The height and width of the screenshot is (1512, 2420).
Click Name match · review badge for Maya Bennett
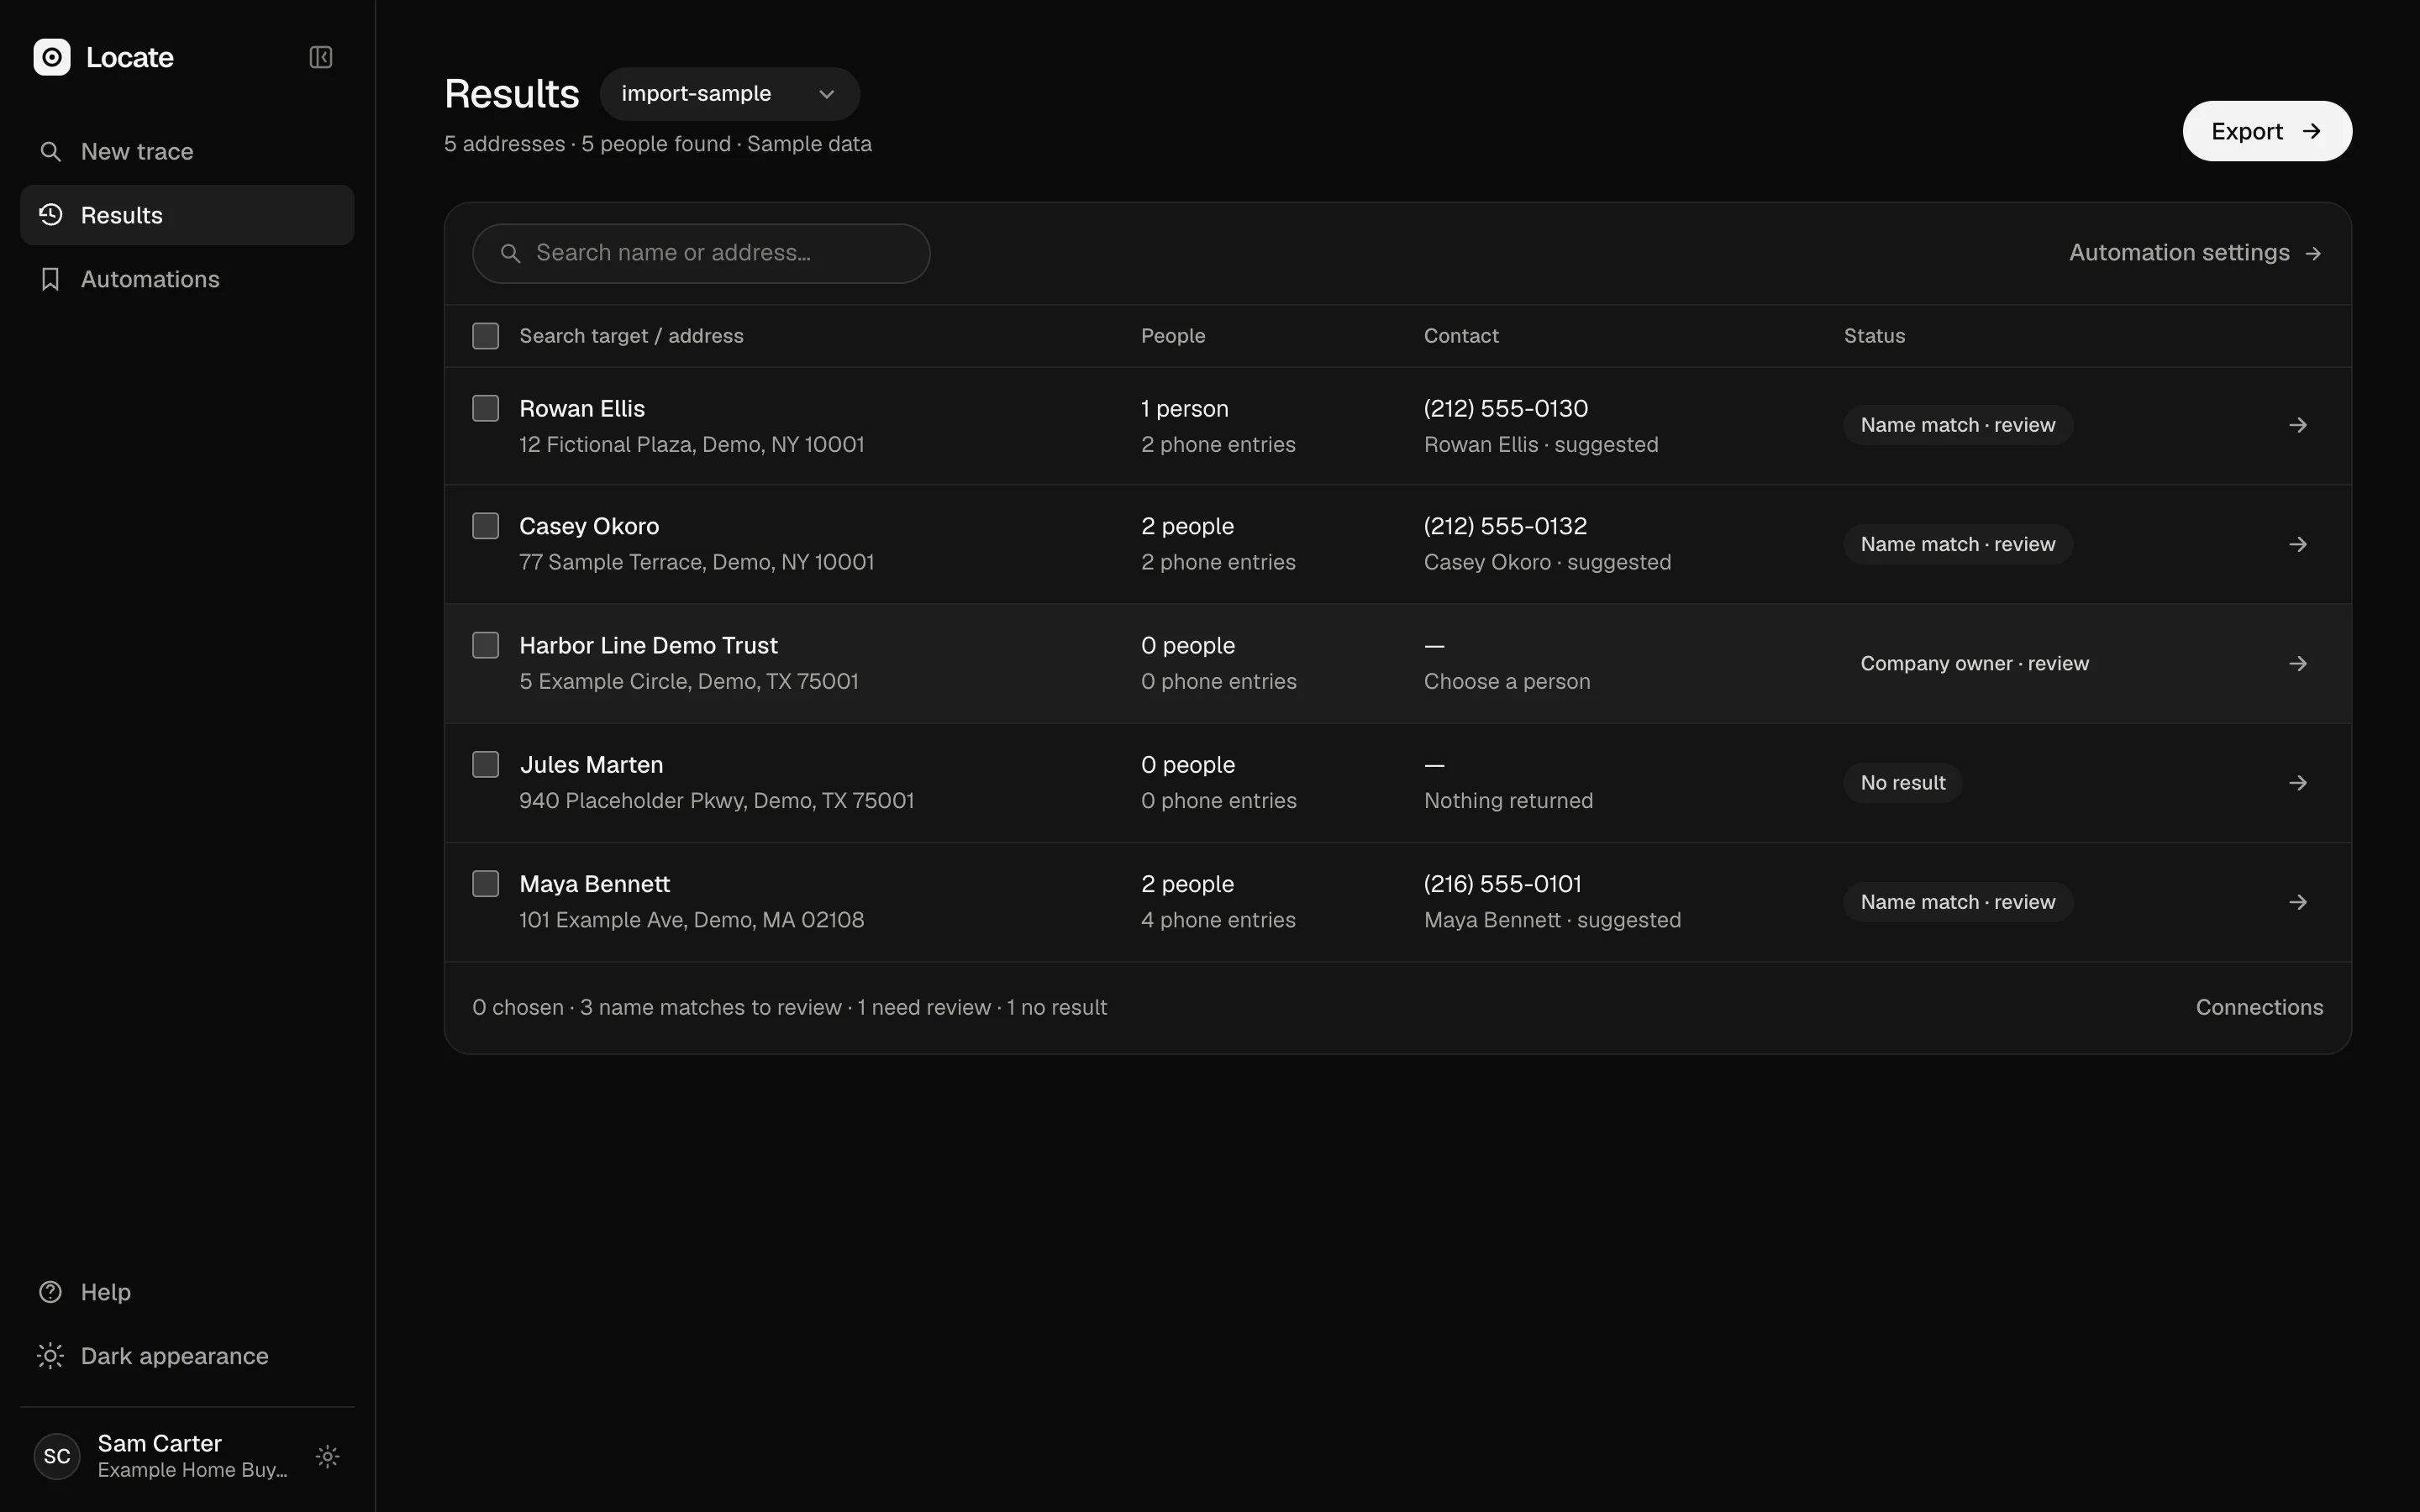(x=1957, y=902)
